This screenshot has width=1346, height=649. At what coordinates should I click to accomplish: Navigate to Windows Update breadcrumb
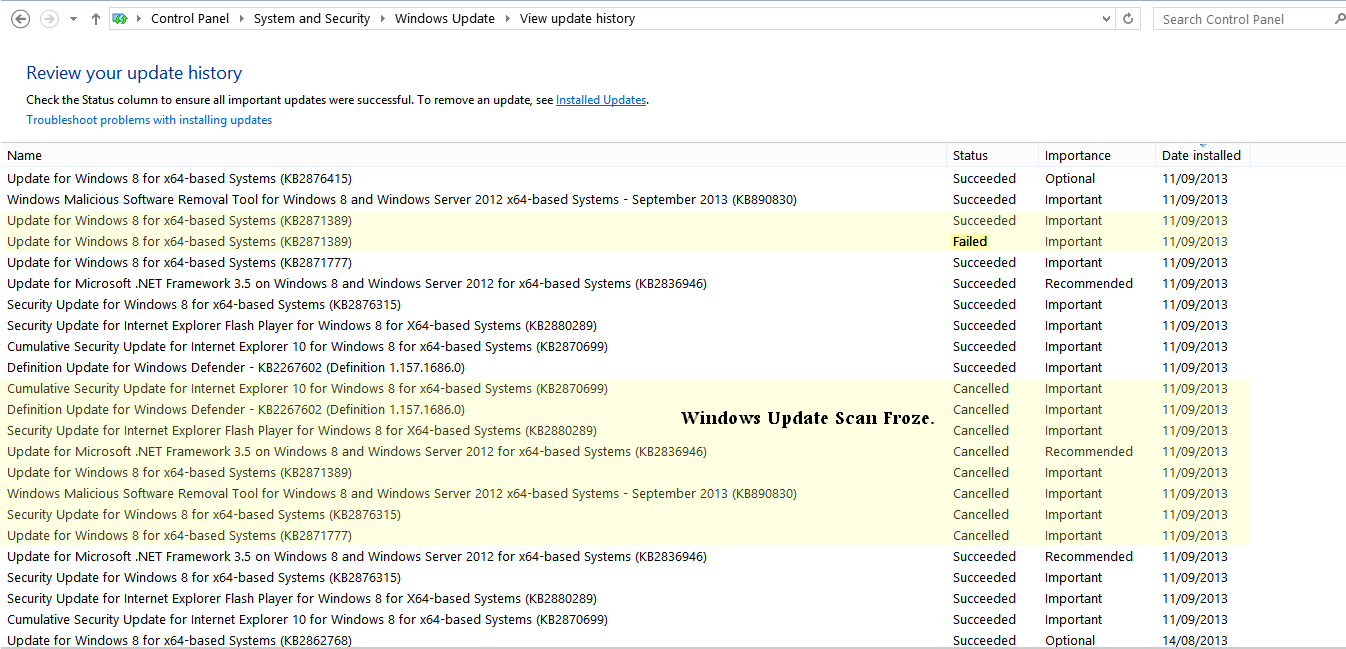[444, 19]
